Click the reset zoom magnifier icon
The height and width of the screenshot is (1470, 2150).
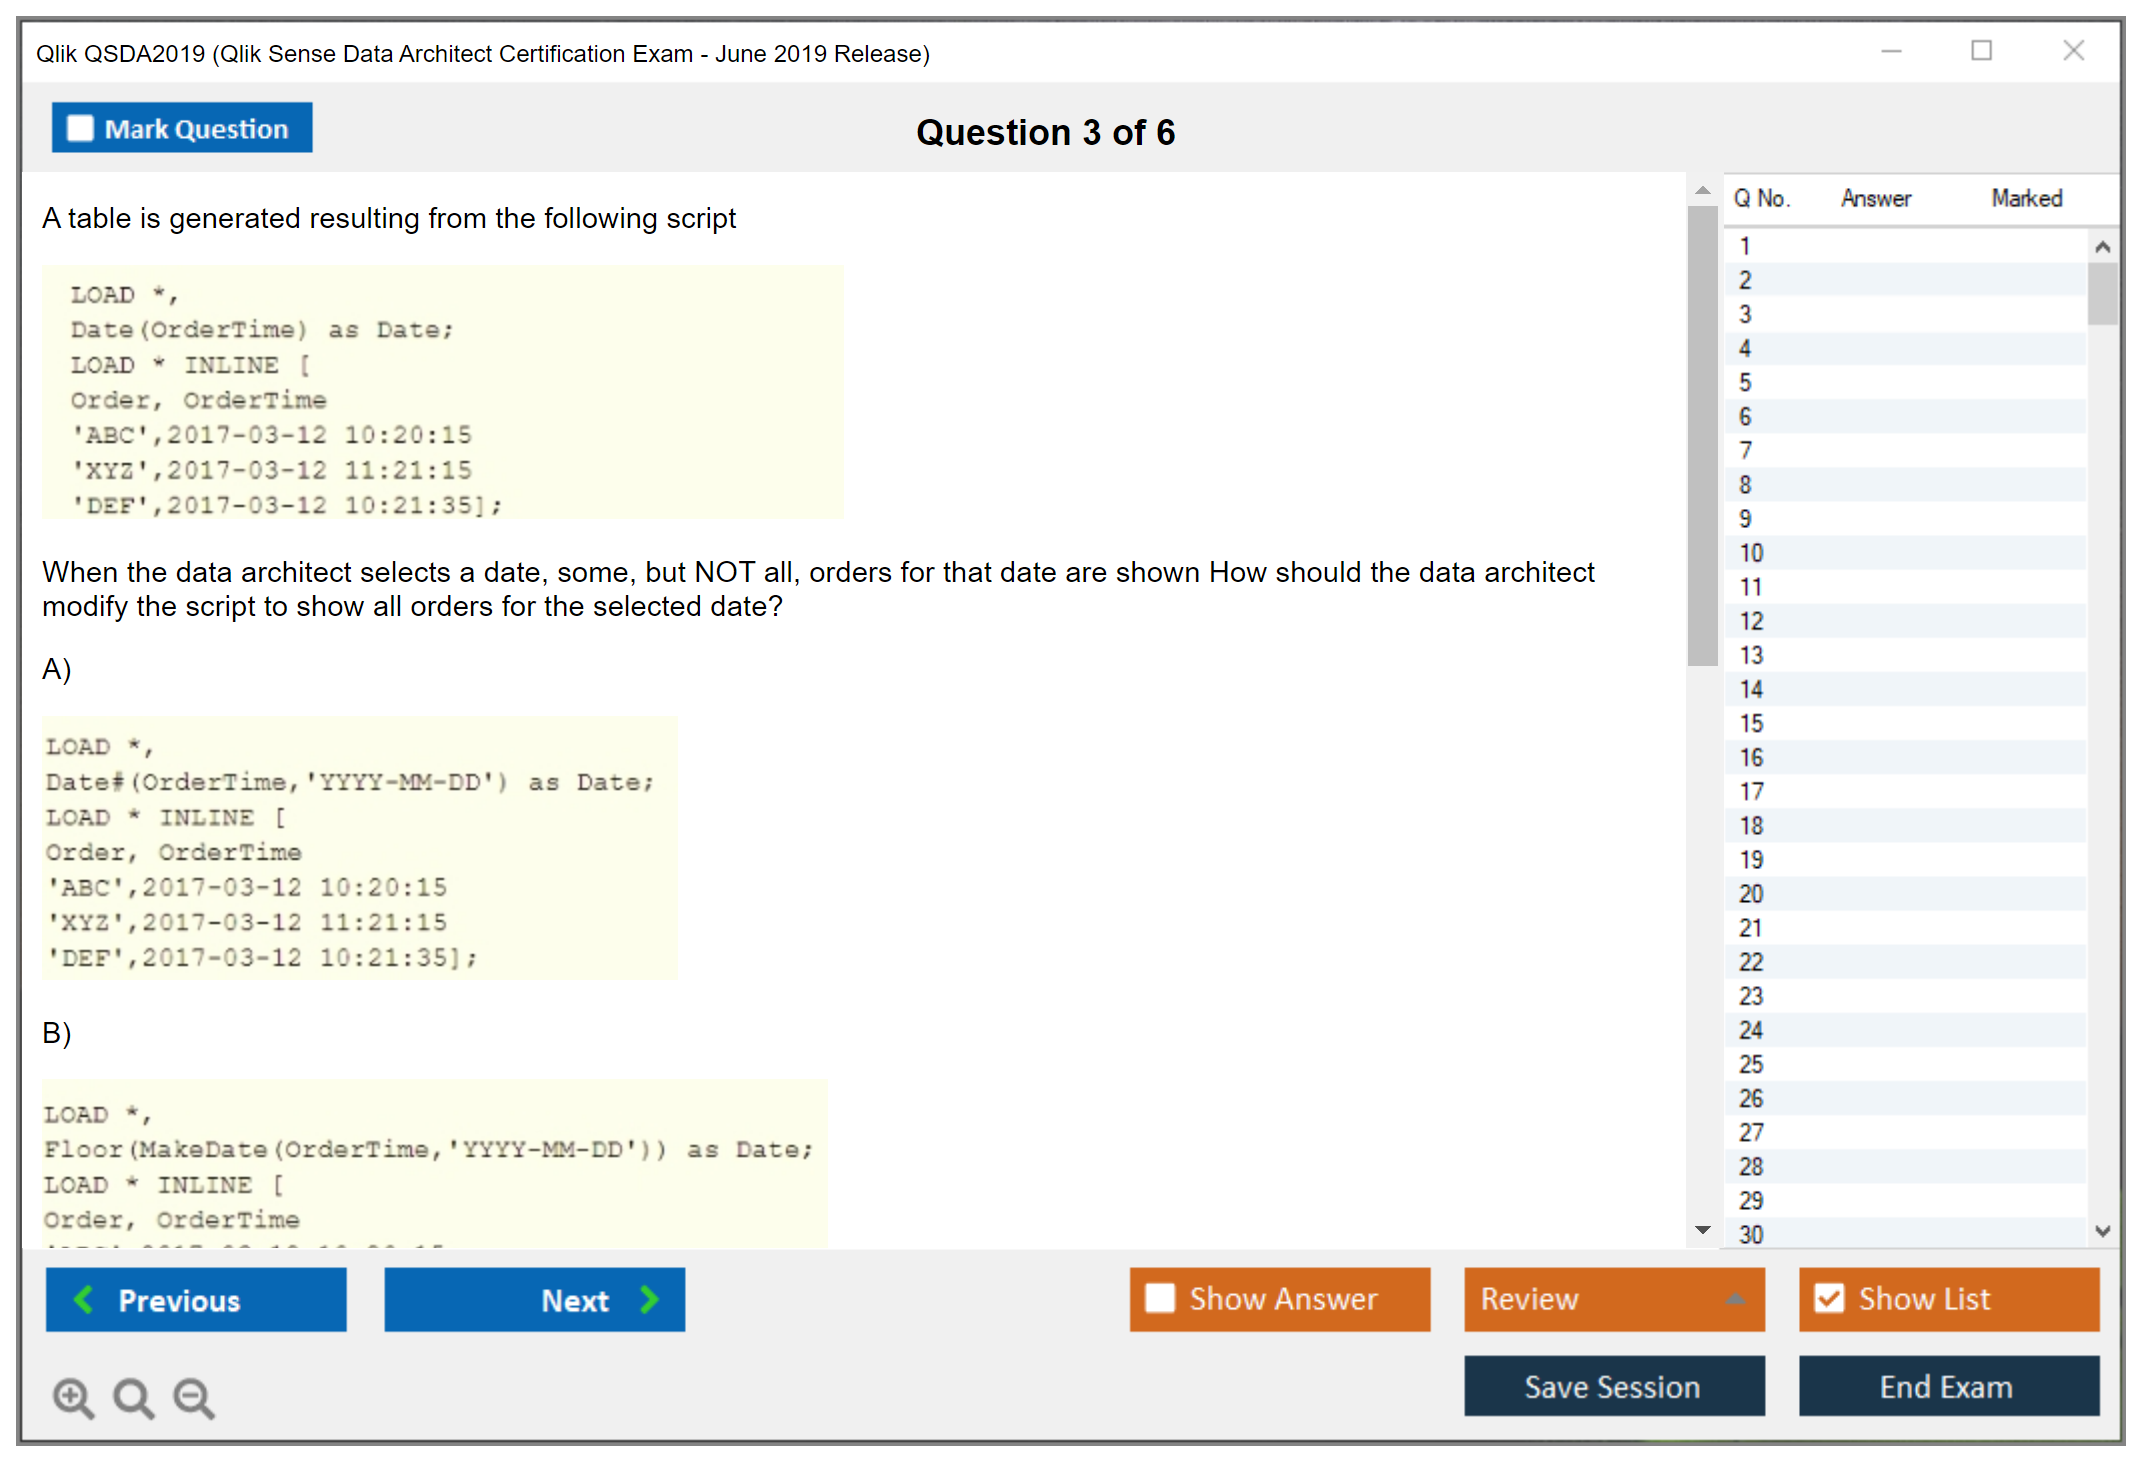(133, 1397)
